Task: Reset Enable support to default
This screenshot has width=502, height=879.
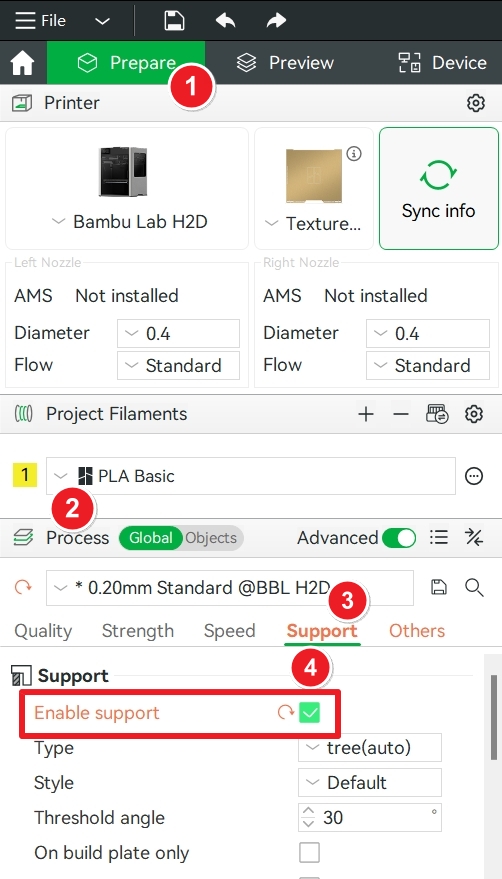Action: click(286, 713)
